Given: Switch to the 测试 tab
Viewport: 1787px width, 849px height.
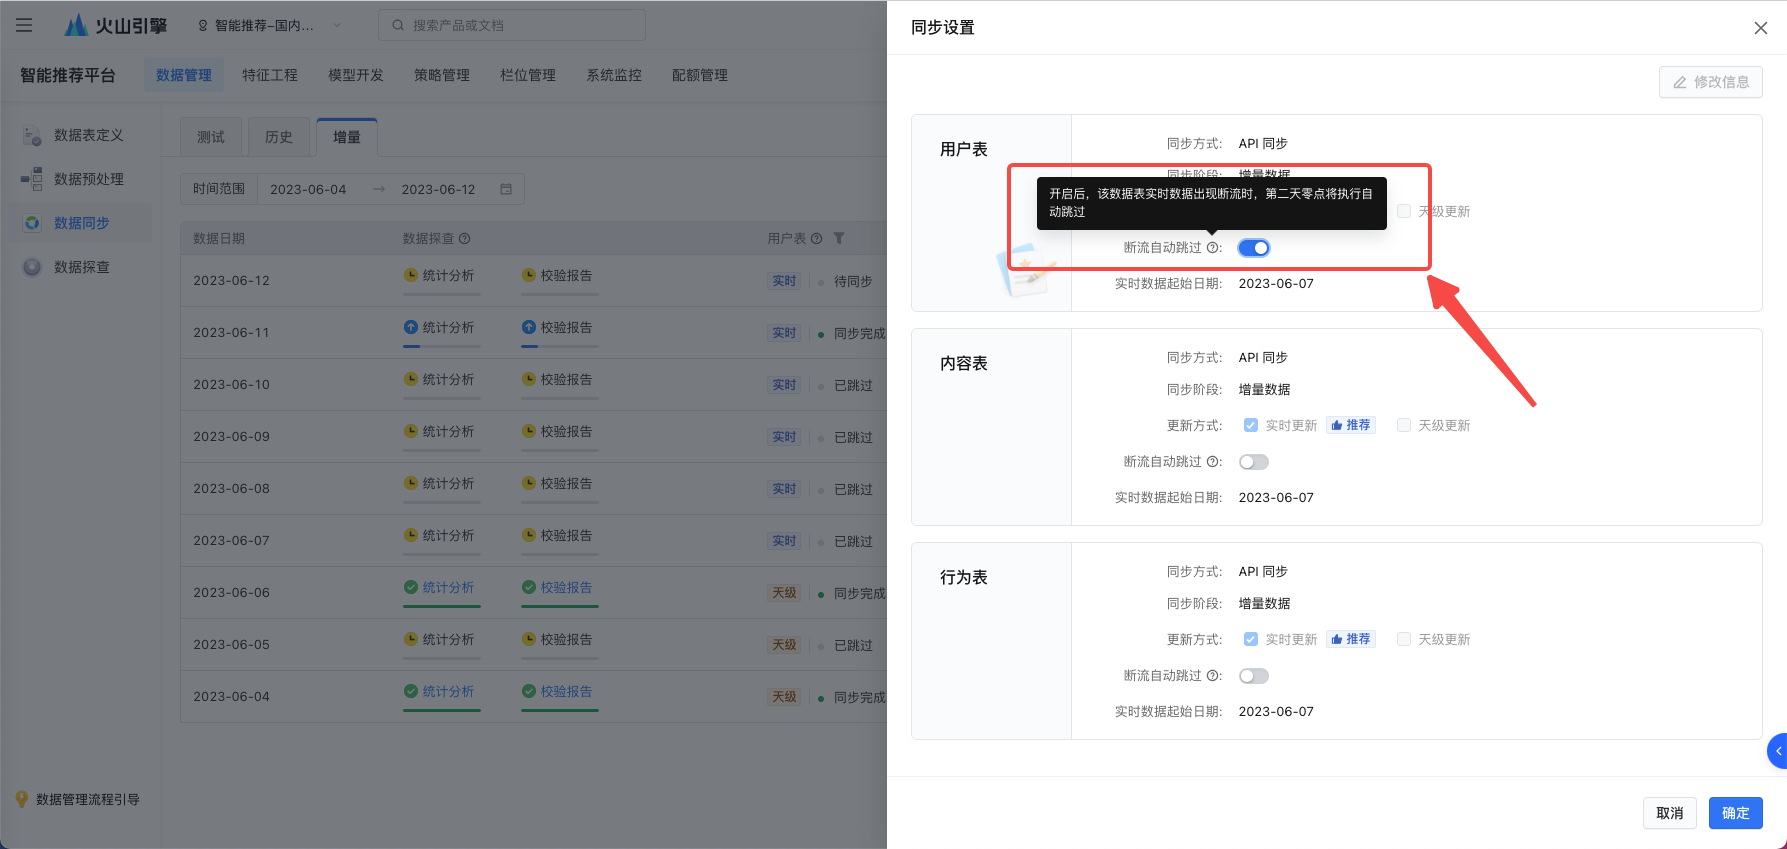Looking at the screenshot, I should click(211, 137).
